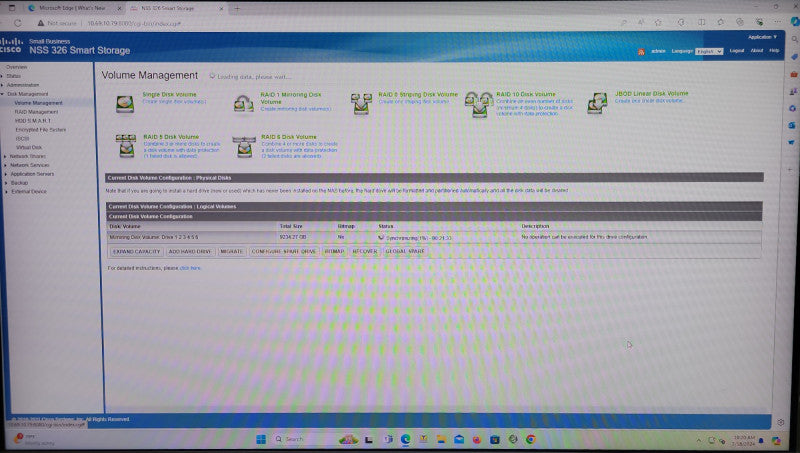
Task: Select the Mirroring Disk Volume Drive row
Action: pos(434,238)
